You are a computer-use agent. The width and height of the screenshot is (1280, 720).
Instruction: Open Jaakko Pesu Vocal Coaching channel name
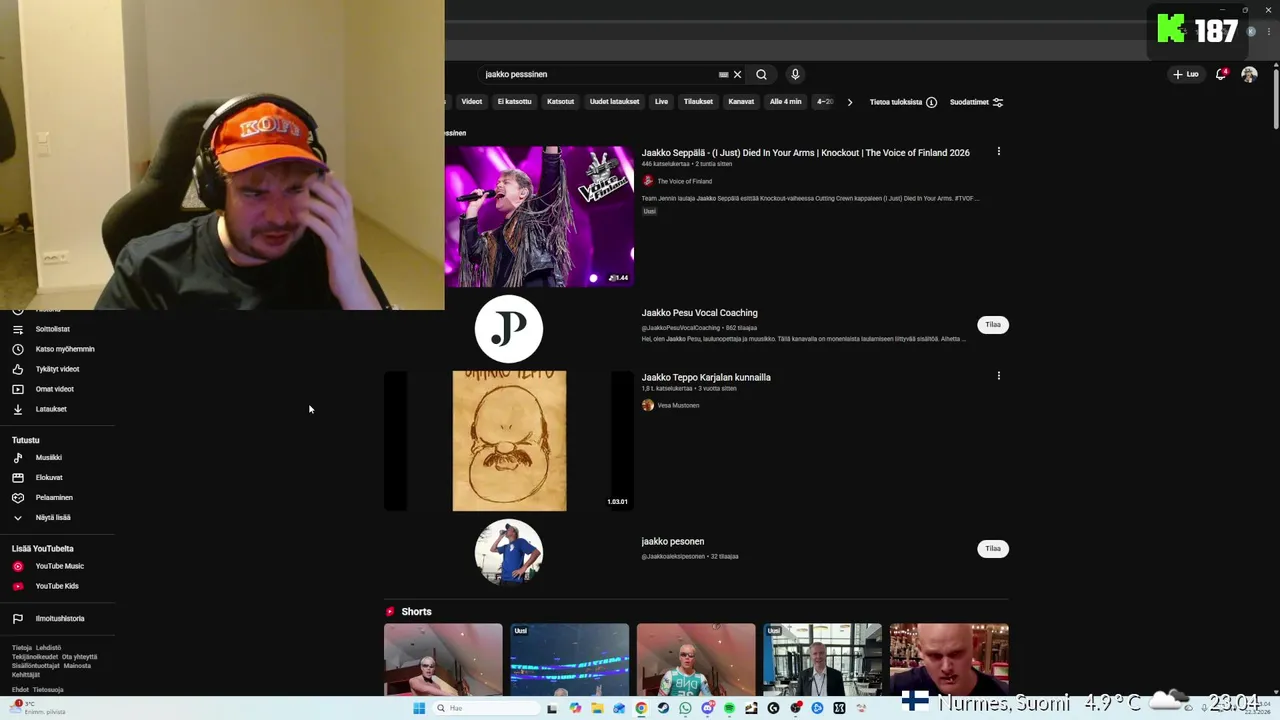pos(700,313)
